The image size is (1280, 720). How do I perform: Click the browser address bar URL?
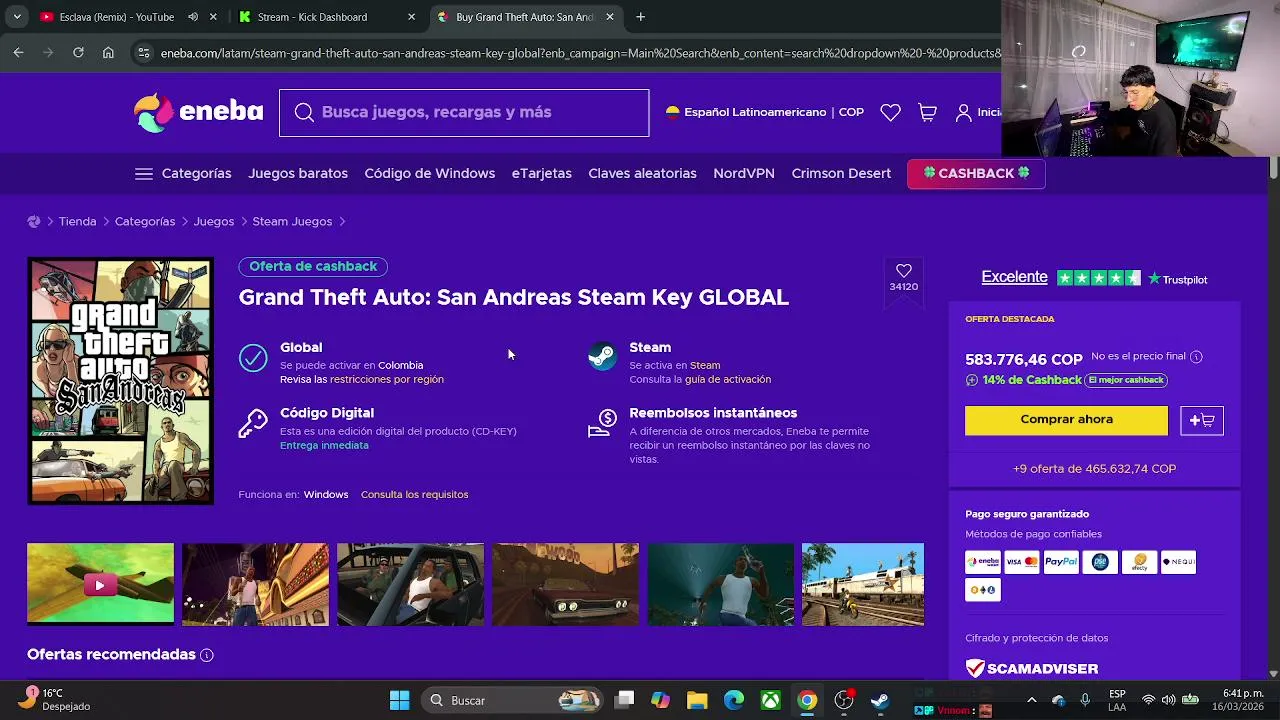pos(580,53)
